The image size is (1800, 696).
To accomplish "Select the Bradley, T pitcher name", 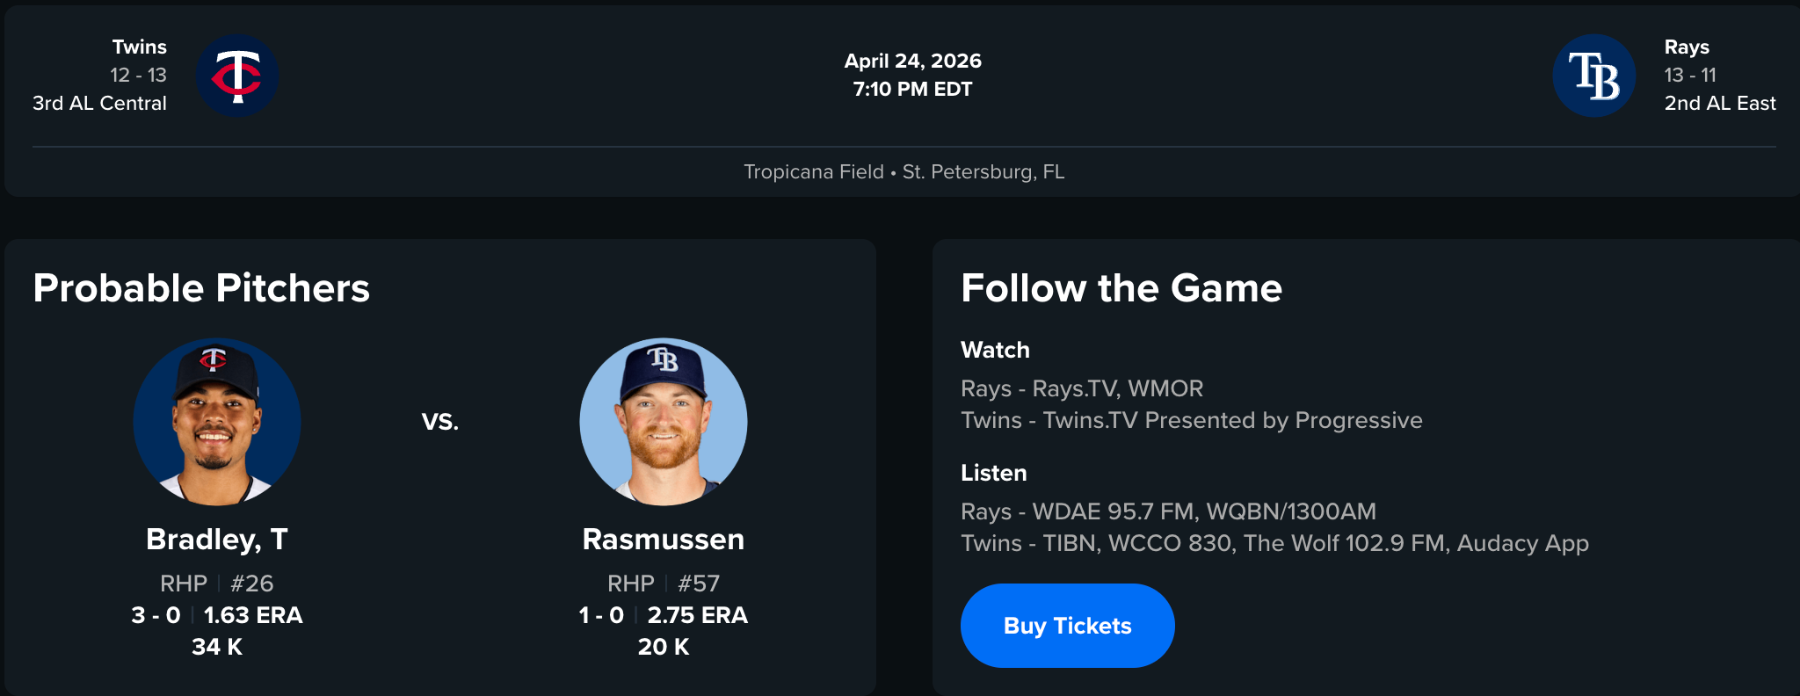I will click(x=217, y=539).
